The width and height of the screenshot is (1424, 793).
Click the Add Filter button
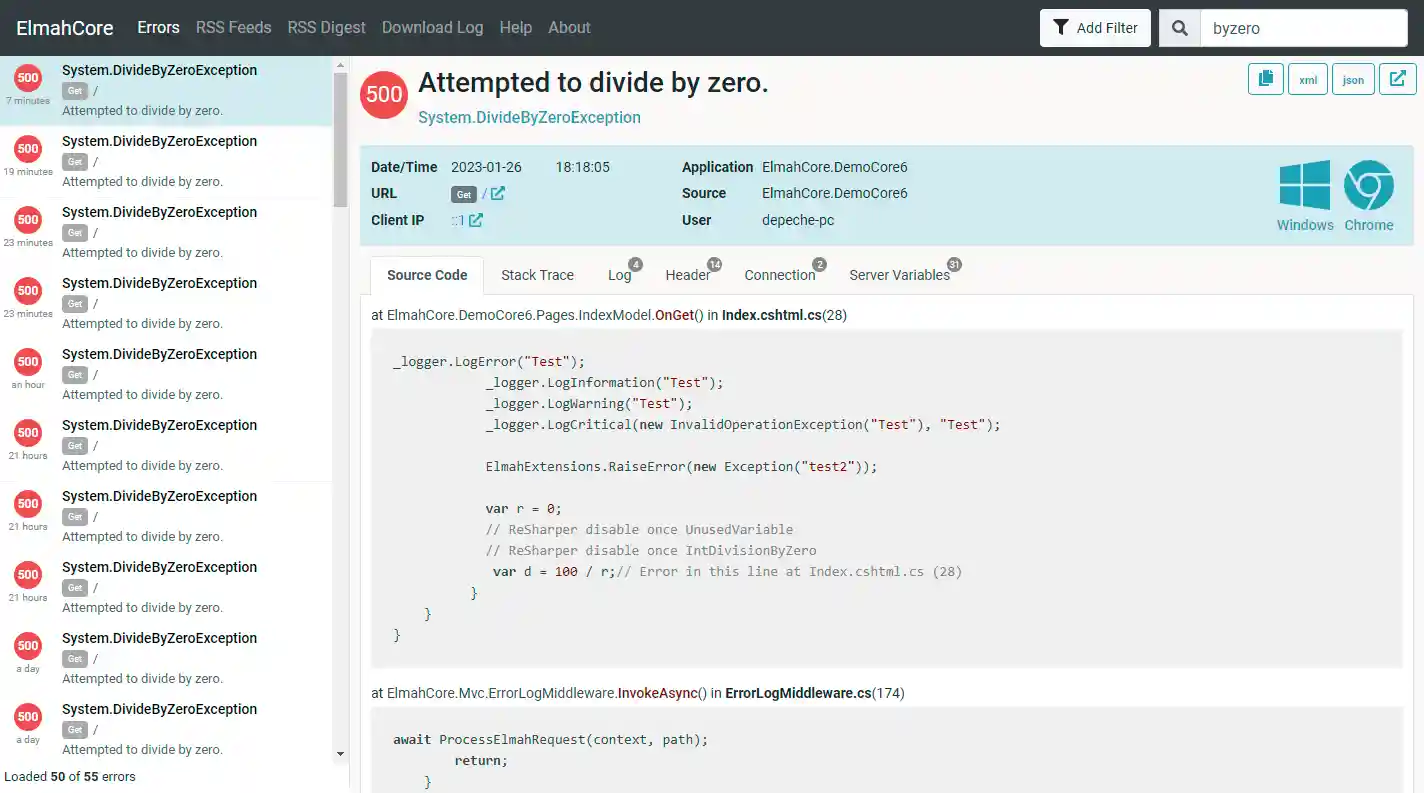point(1095,28)
